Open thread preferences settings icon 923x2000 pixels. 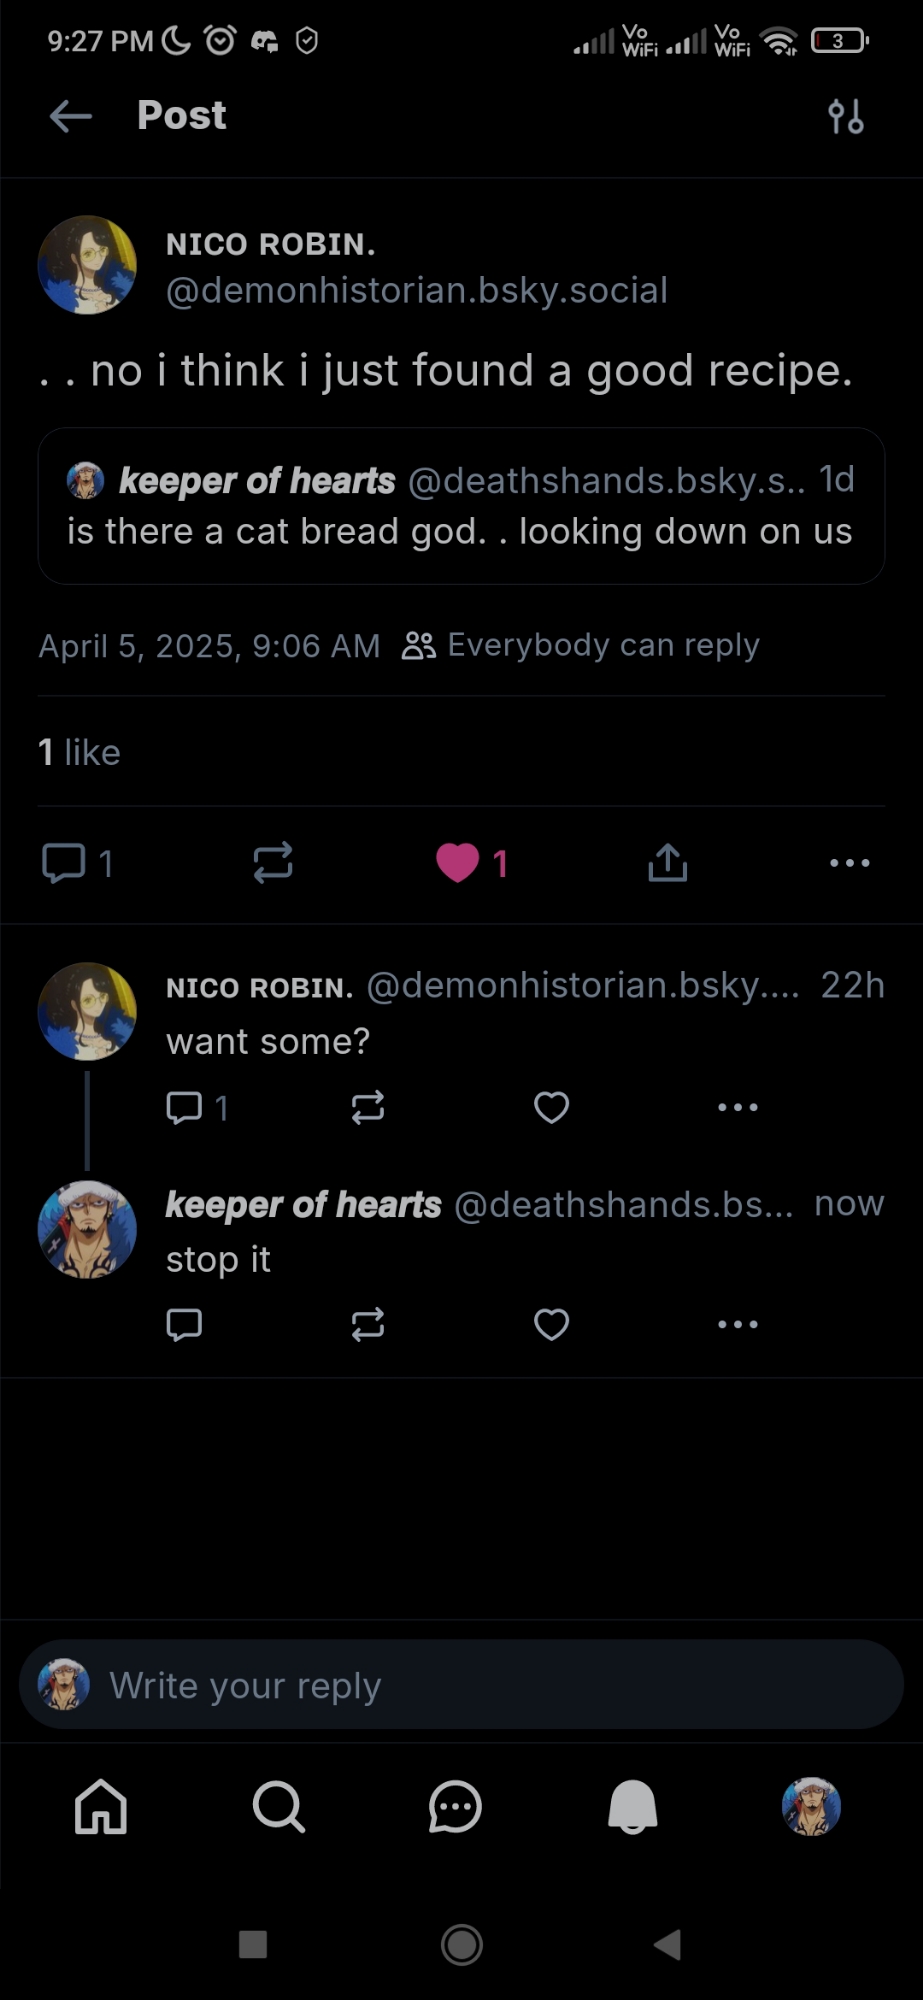tap(845, 116)
